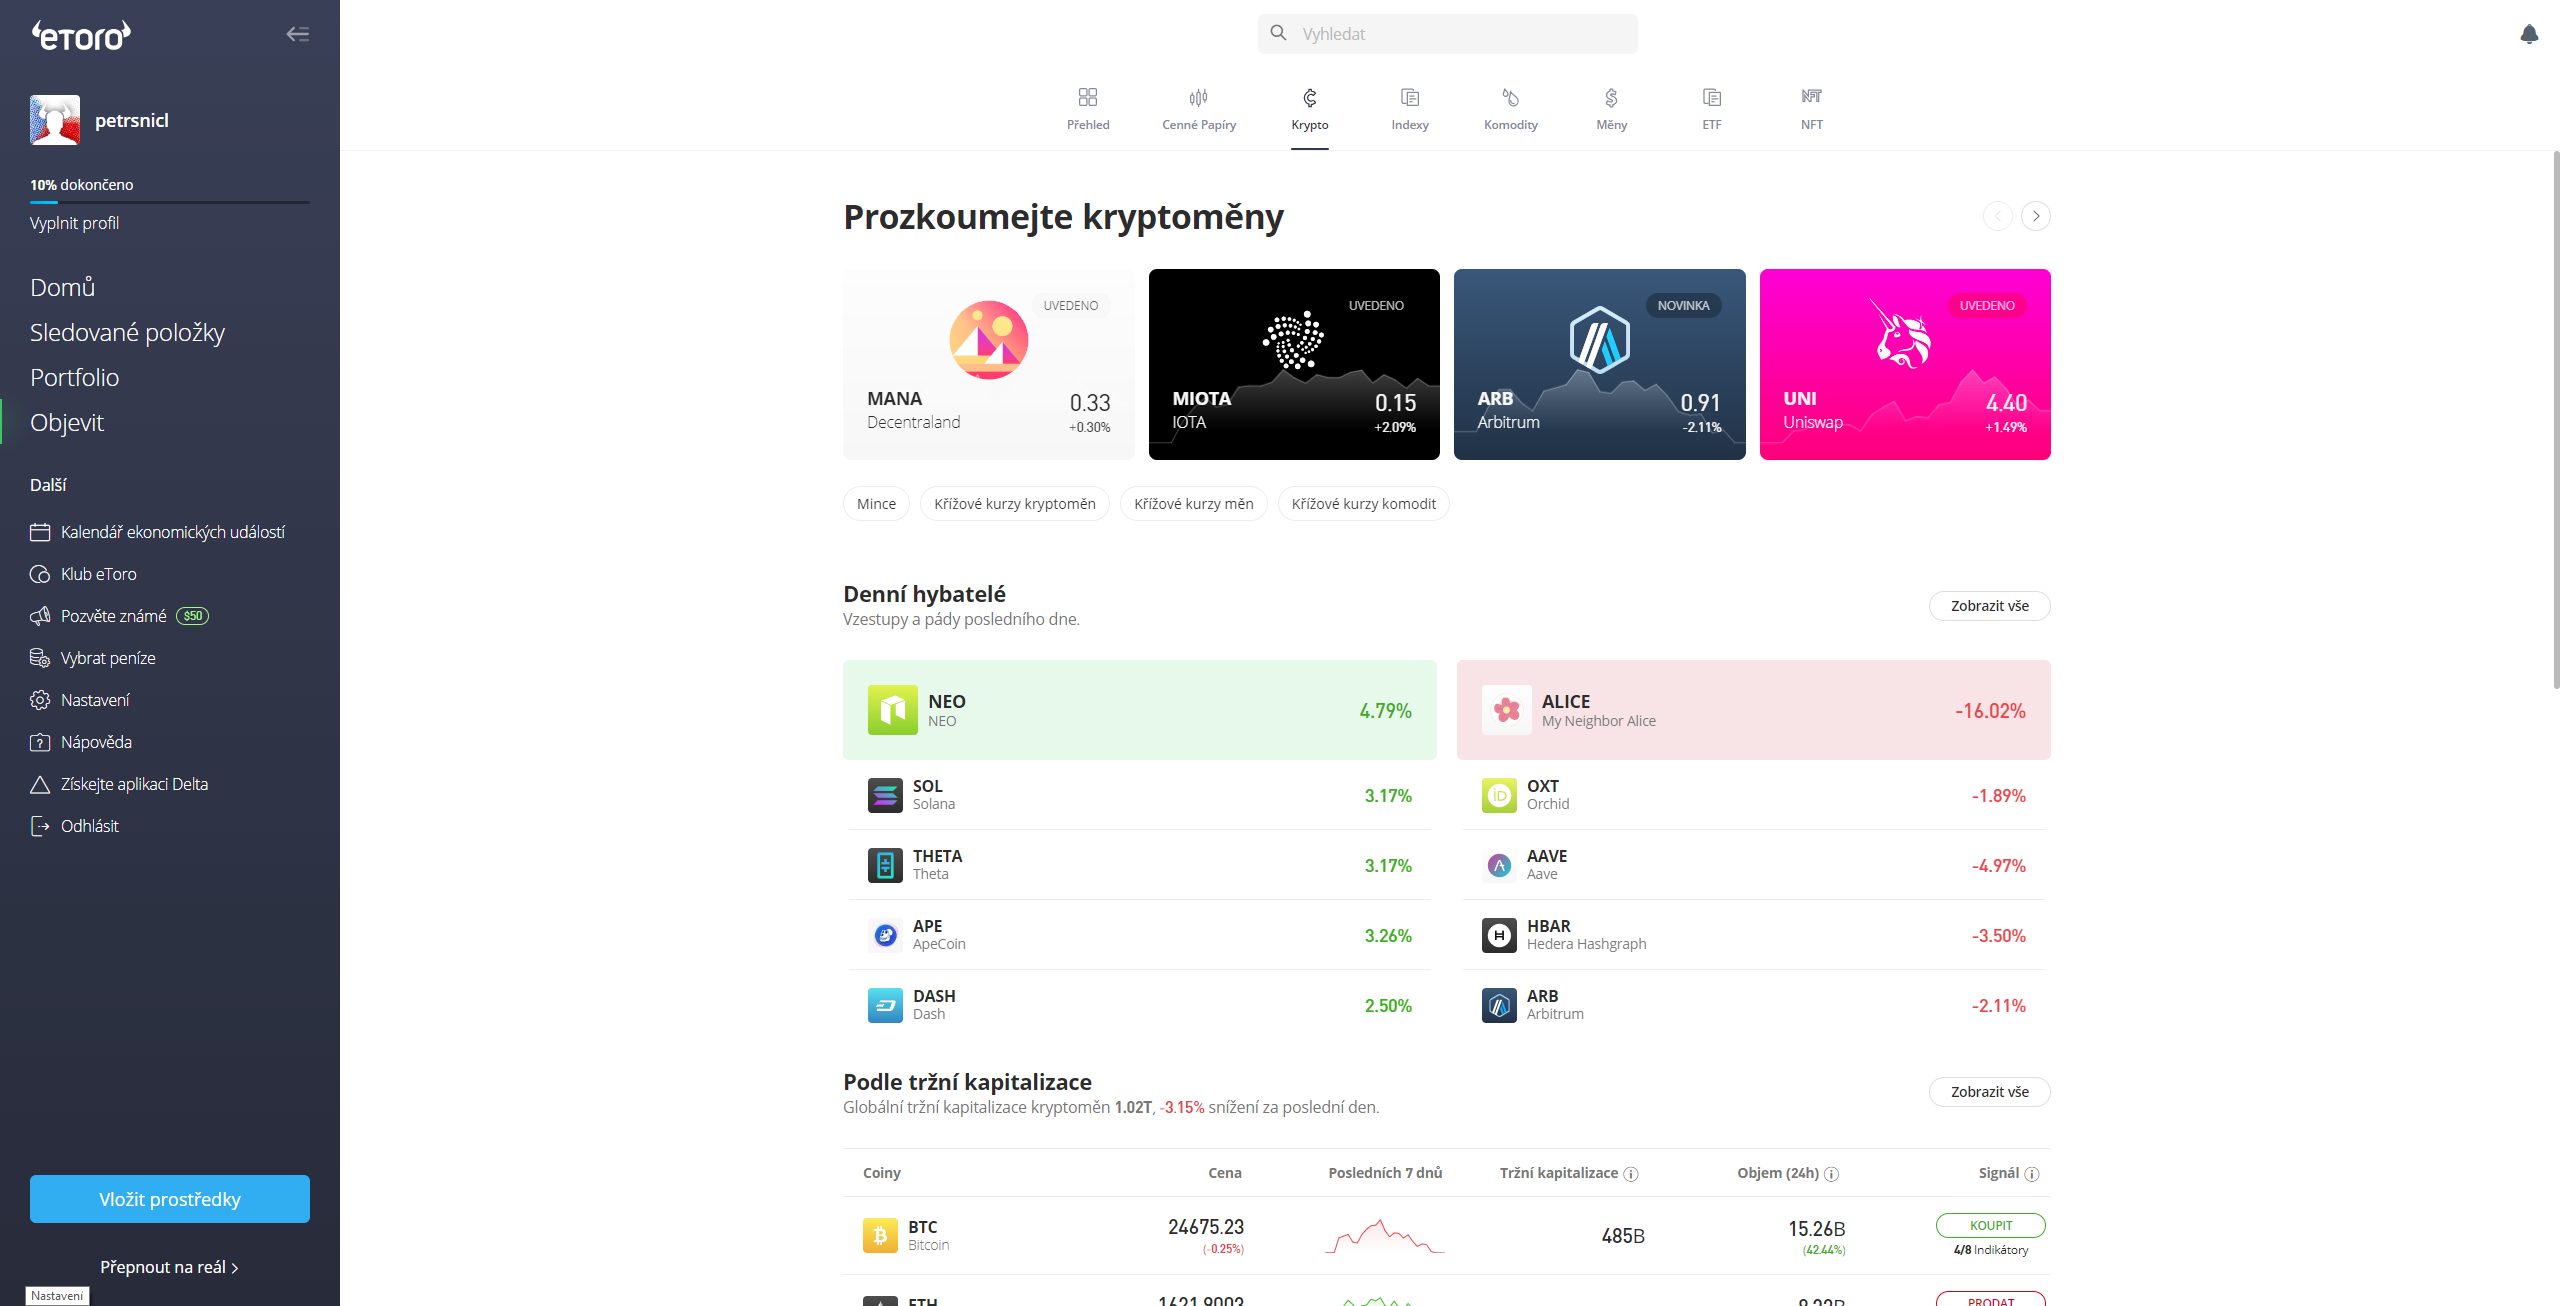Click the profile completion progress bar
2560x1306 pixels.
(x=170, y=202)
